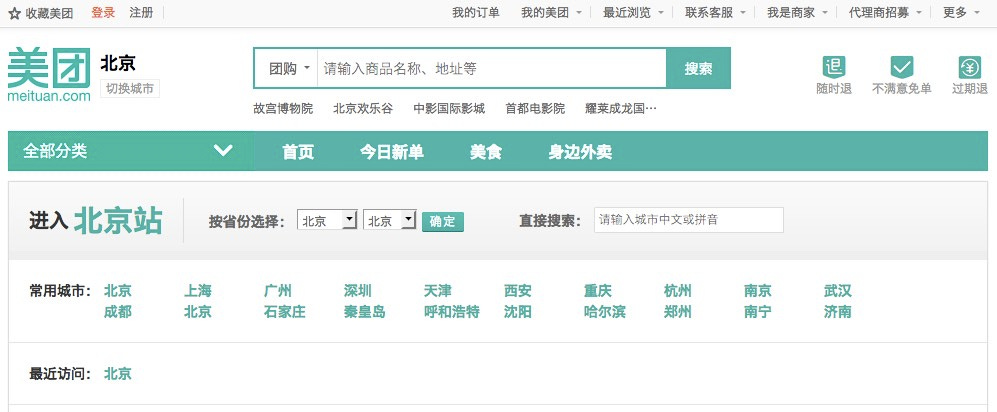This screenshot has width=997, height=412.
Task: Expand the 最近浏览 dropdown menu
Action: pos(634,13)
